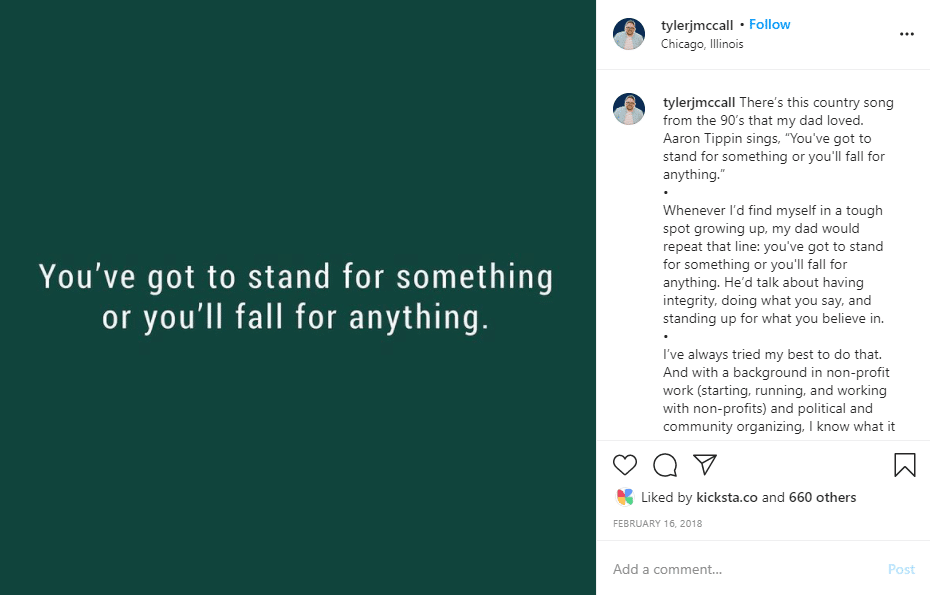The height and width of the screenshot is (595, 930).
Task: Open post options via the three dots icon
Action: coord(907,33)
